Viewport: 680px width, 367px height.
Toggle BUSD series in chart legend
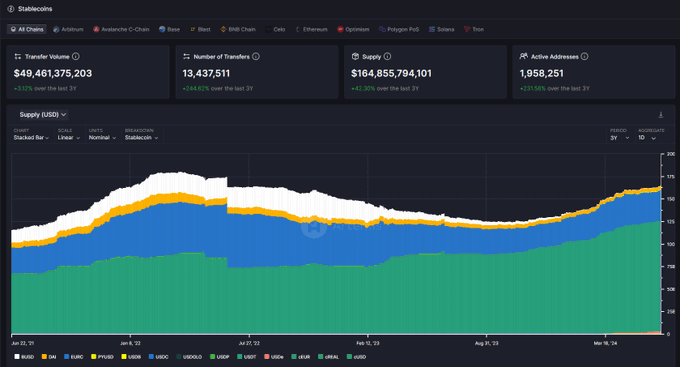click(24, 357)
